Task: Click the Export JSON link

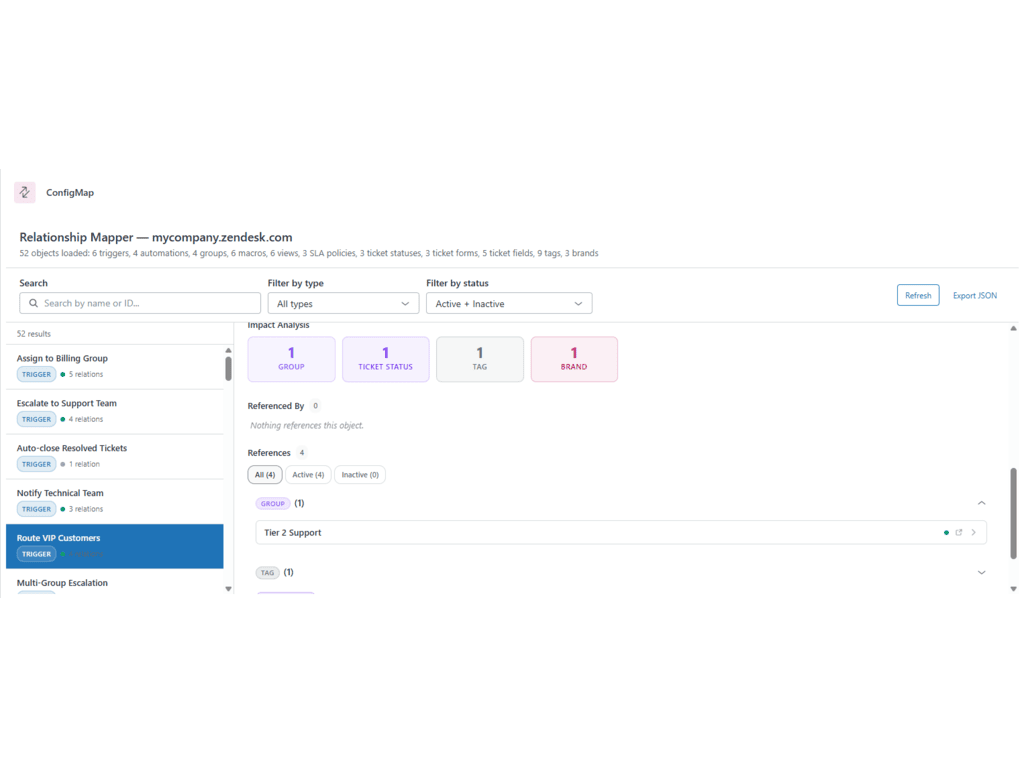Action: [974, 295]
